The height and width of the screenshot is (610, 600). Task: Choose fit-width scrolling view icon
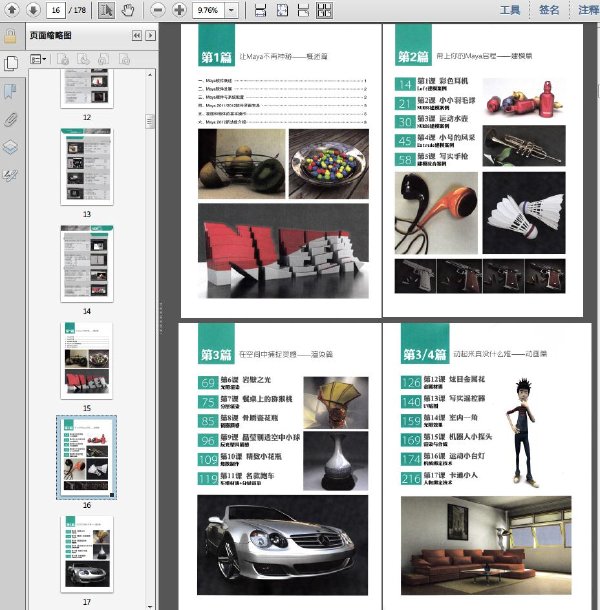coord(260,10)
